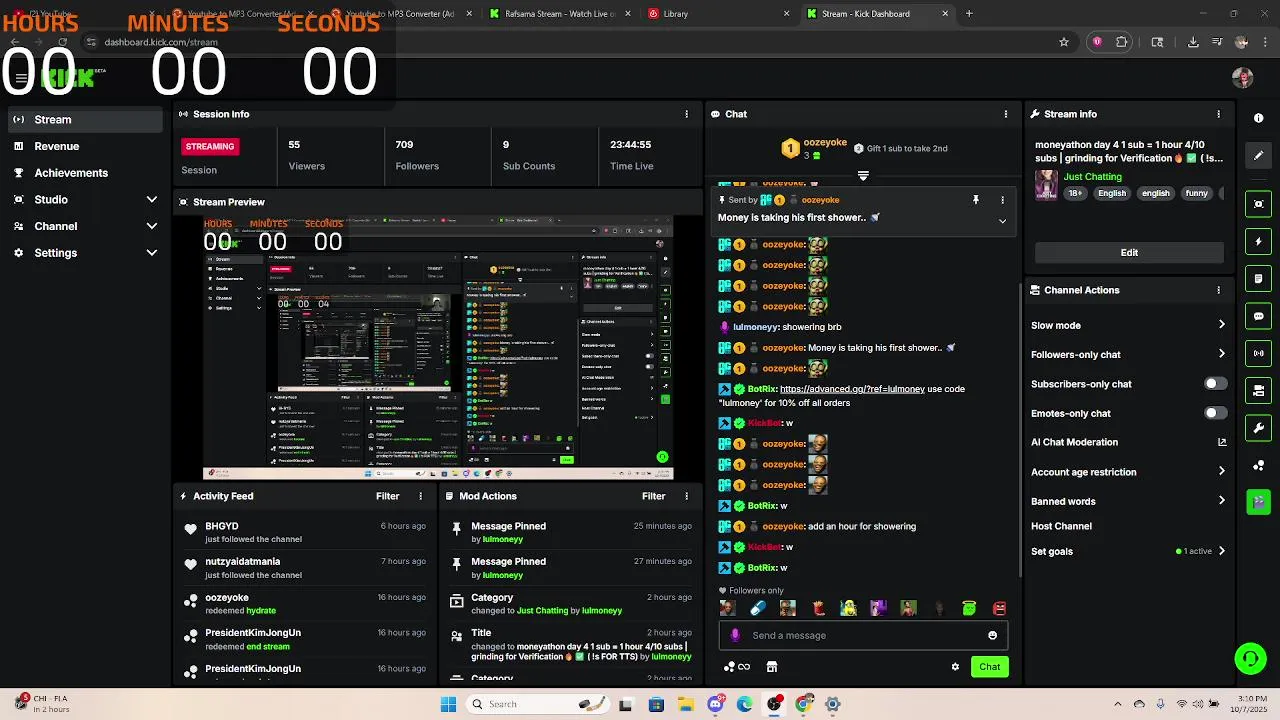Select the angry red face emote
1280x720 pixels.
coord(999,608)
